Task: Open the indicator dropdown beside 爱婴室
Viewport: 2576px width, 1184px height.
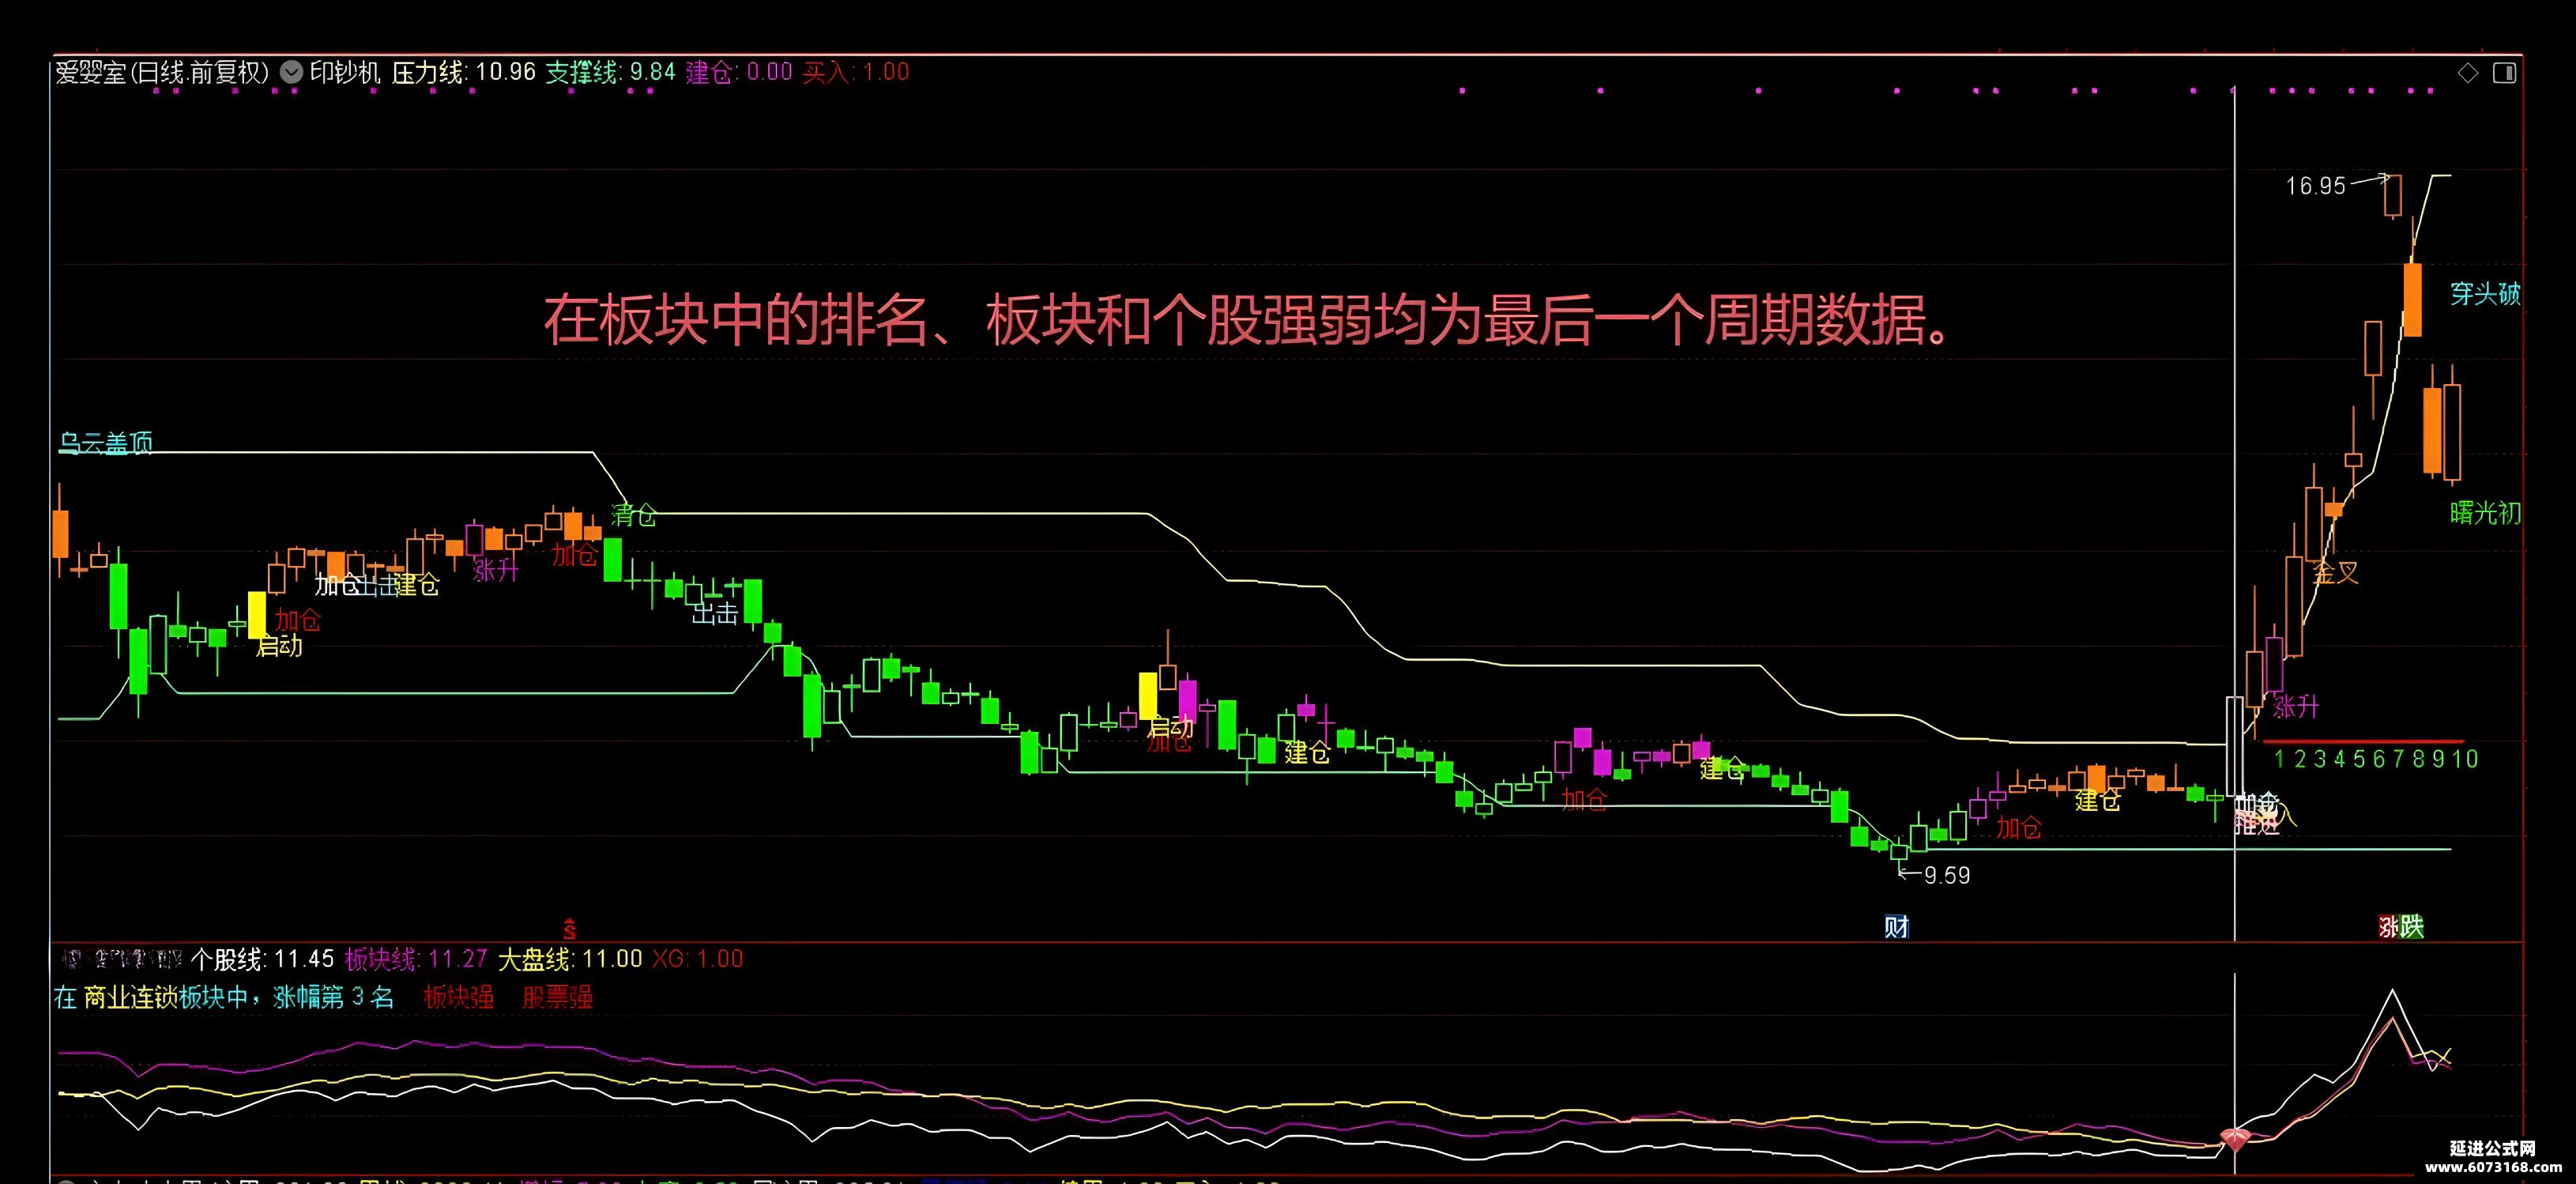Action: [291, 72]
